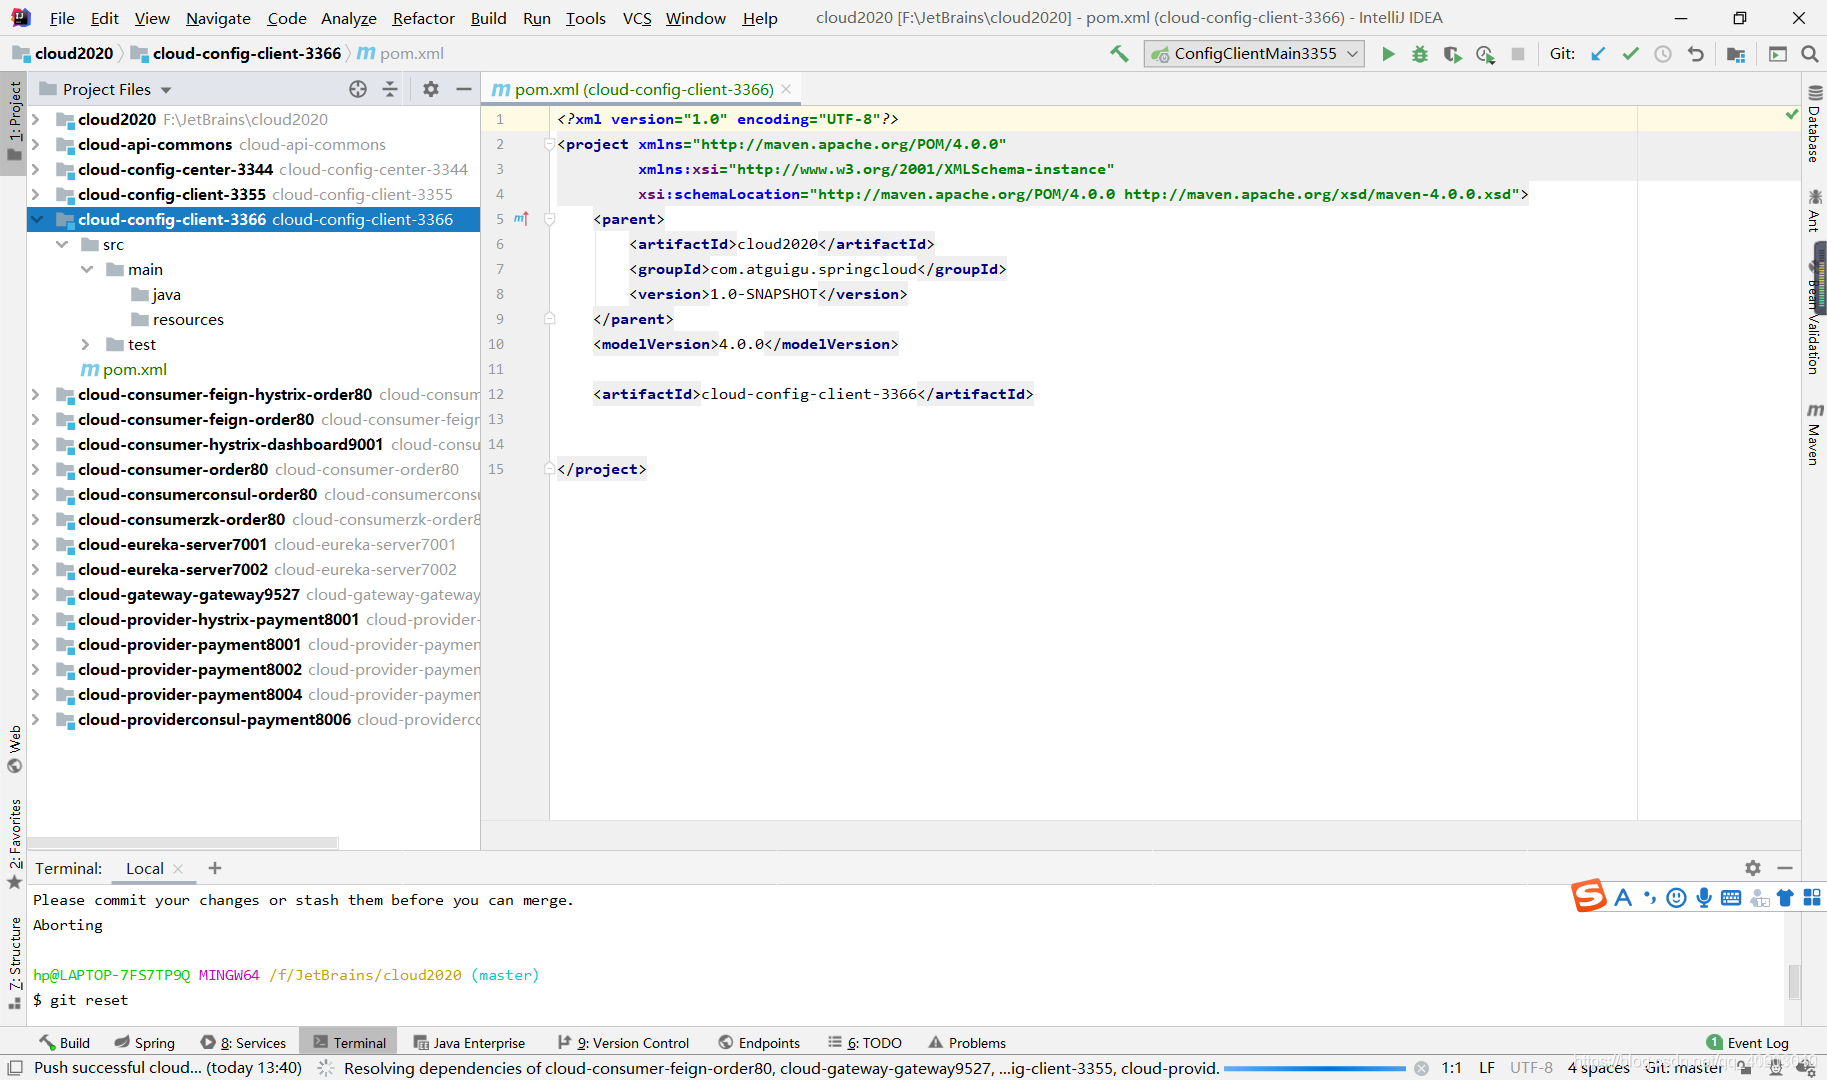The image size is (1827, 1080).
Task: Fold the parent tag on line 5
Action: pos(549,219)
